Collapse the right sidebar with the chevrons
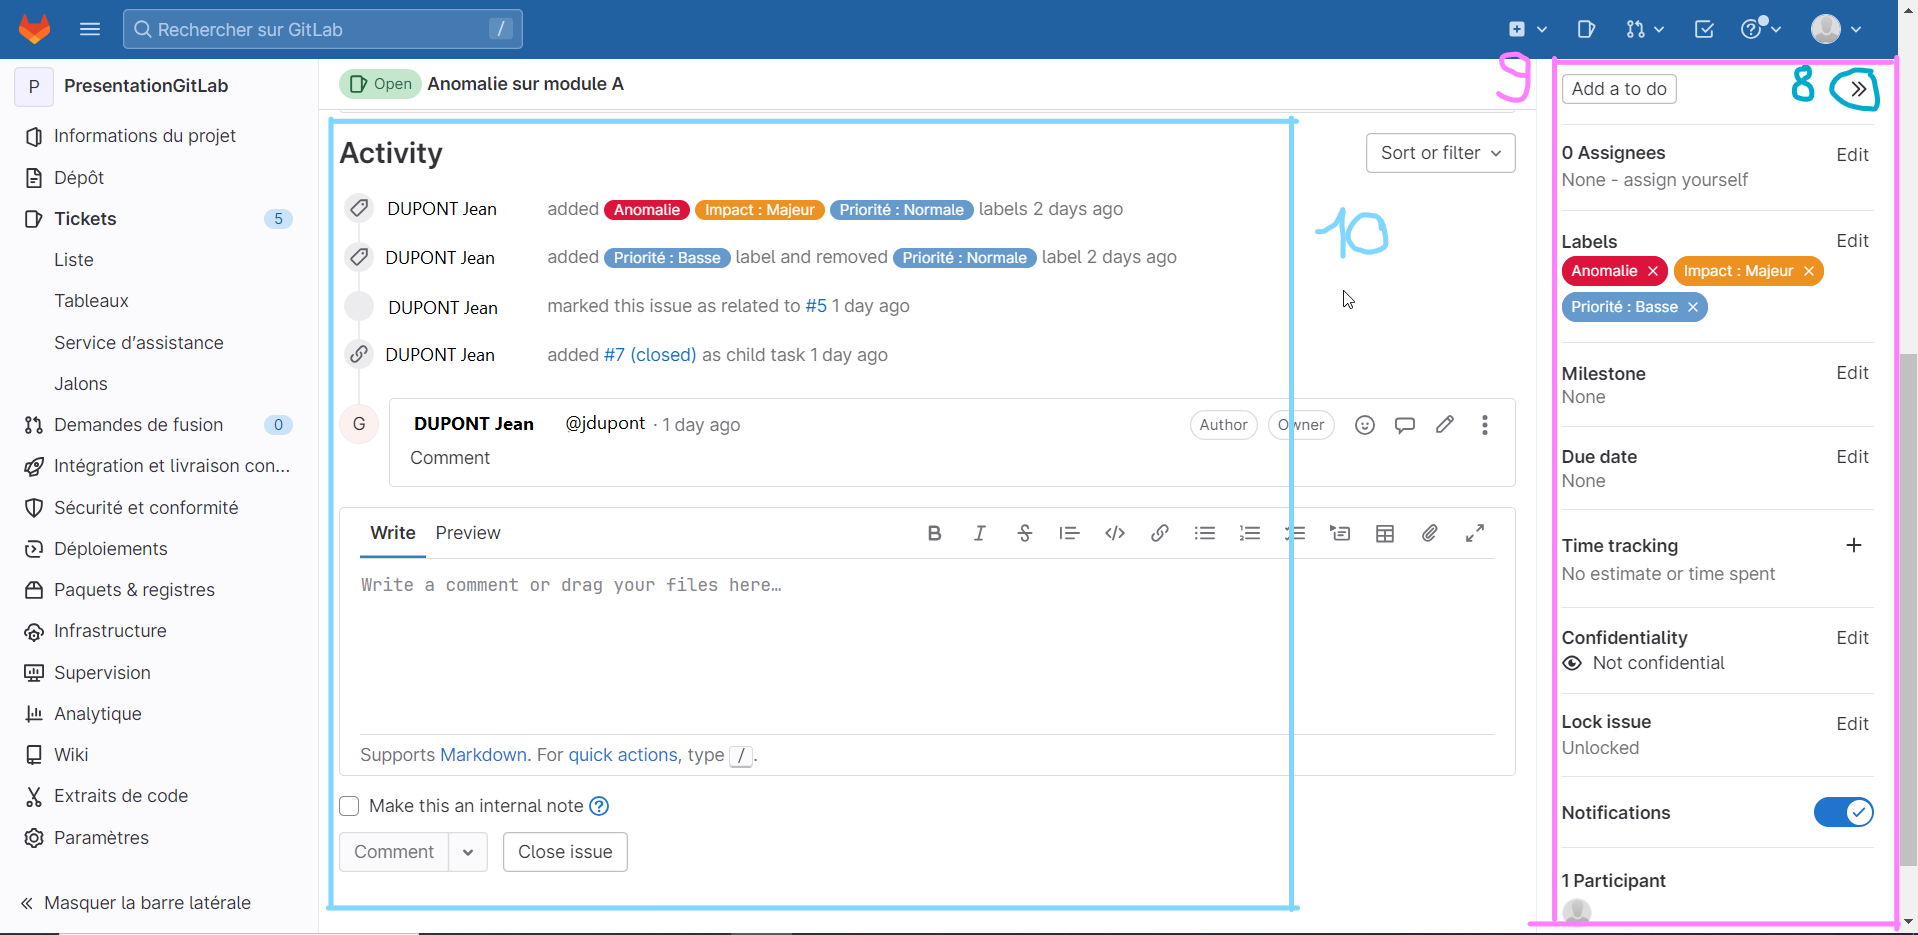 tap(1857, 89)
